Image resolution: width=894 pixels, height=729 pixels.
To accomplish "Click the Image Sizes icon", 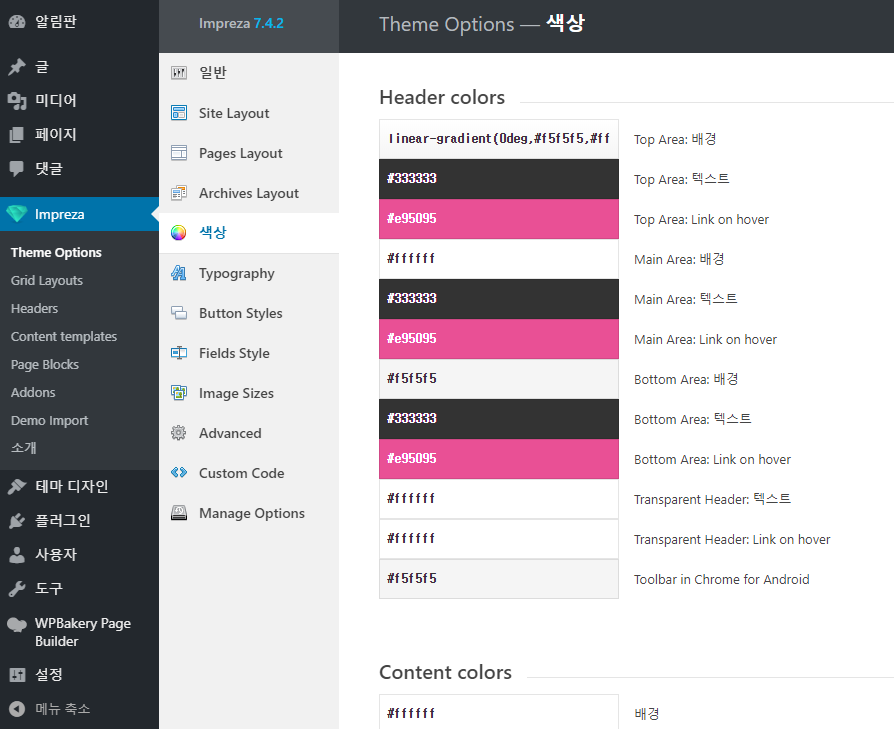I will pos(179,393).
